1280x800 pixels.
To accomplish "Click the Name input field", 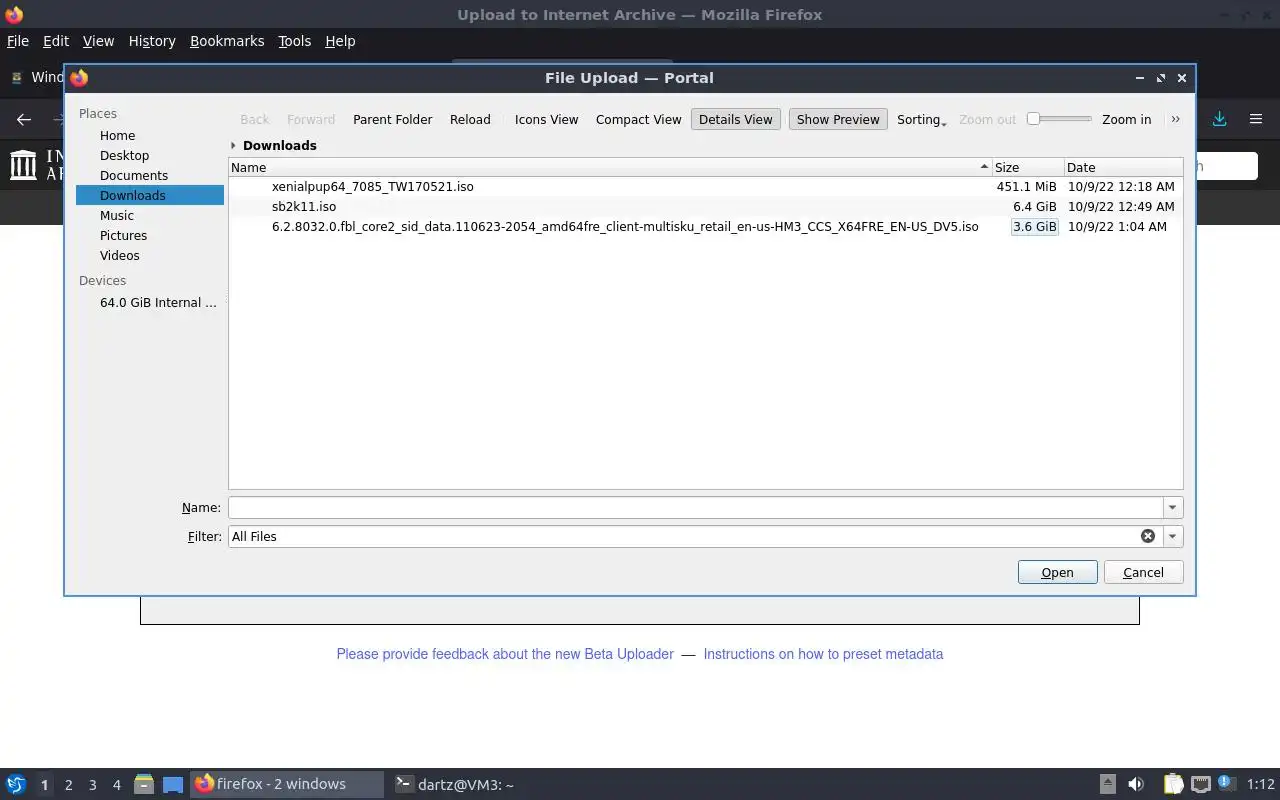I will click(x=695, y=507).
